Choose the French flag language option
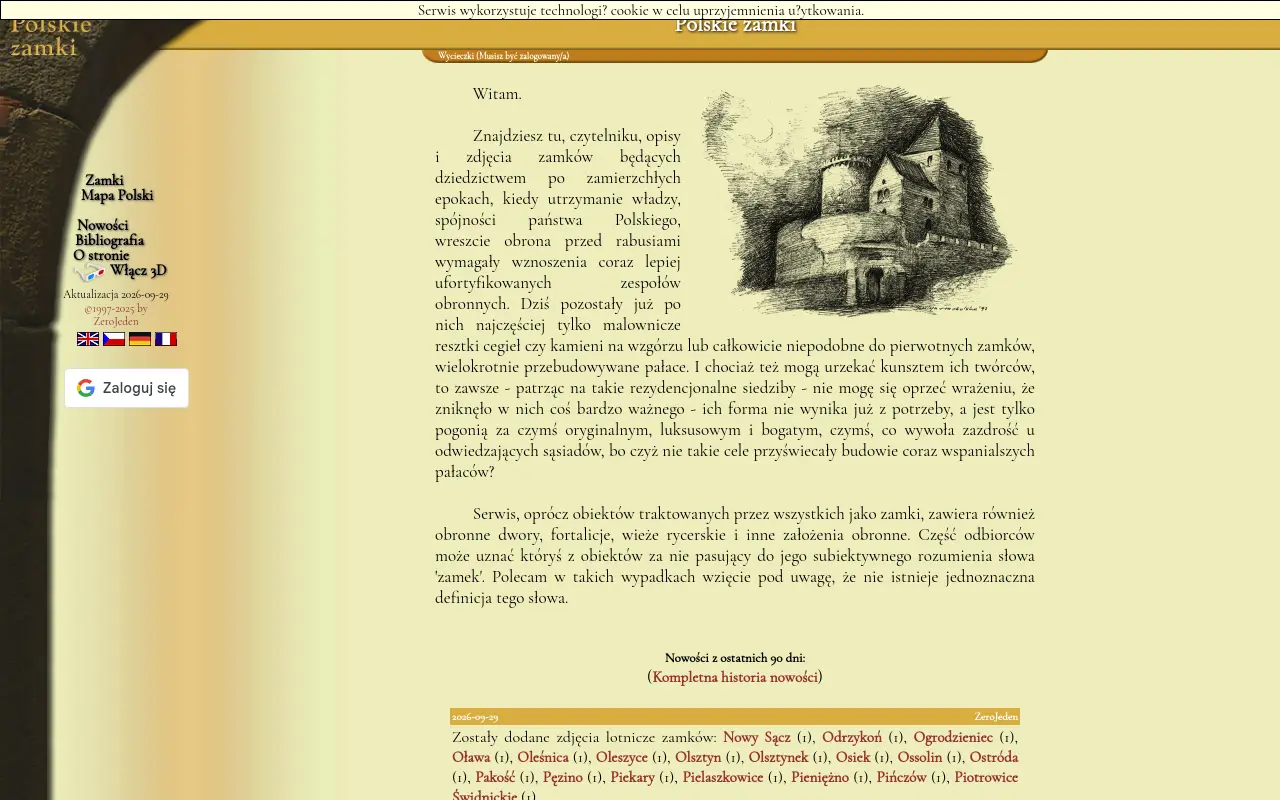Screen dimensions: 1280x800 click(x=166, y=339)
